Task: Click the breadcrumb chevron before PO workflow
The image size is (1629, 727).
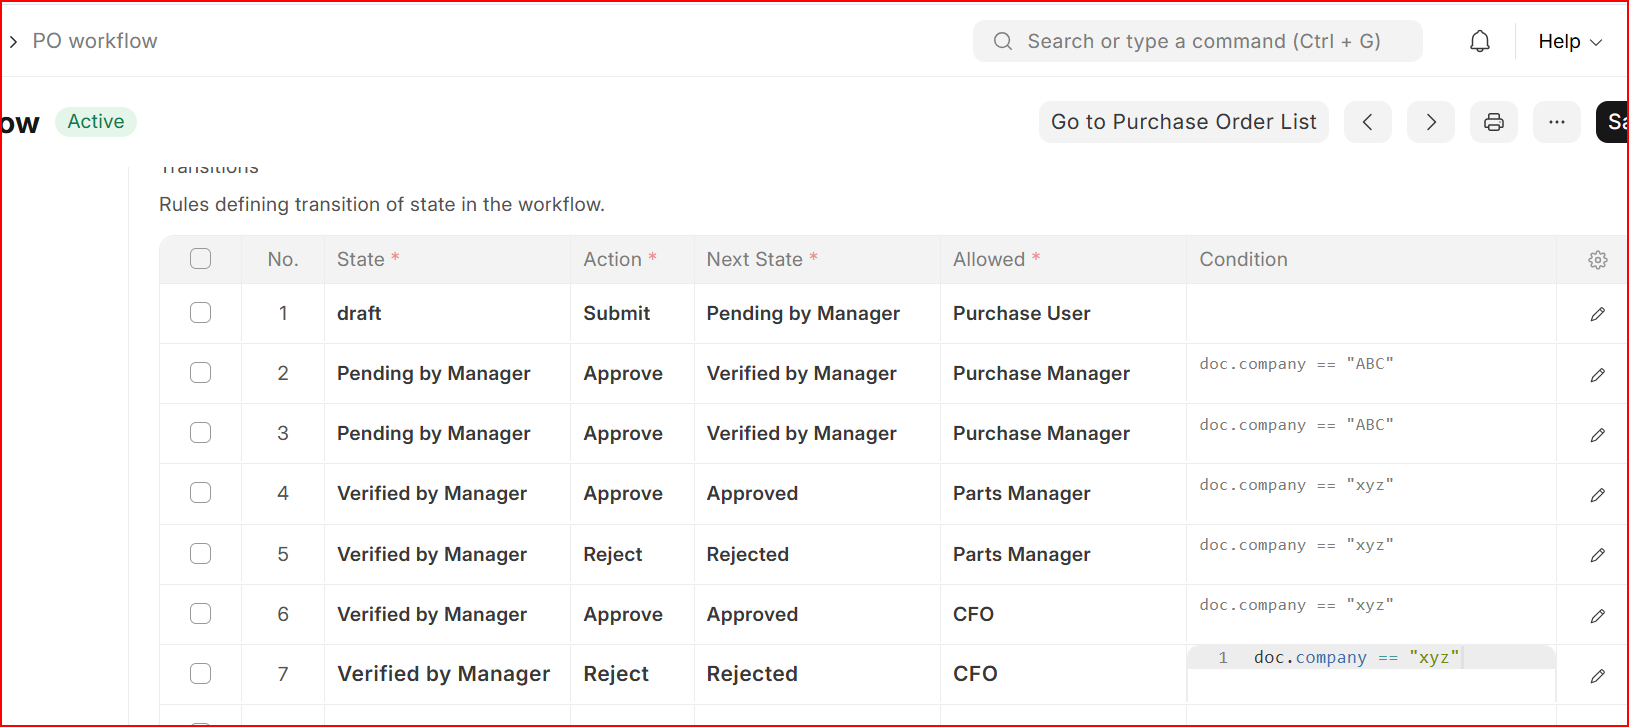Action: (13, 42)
